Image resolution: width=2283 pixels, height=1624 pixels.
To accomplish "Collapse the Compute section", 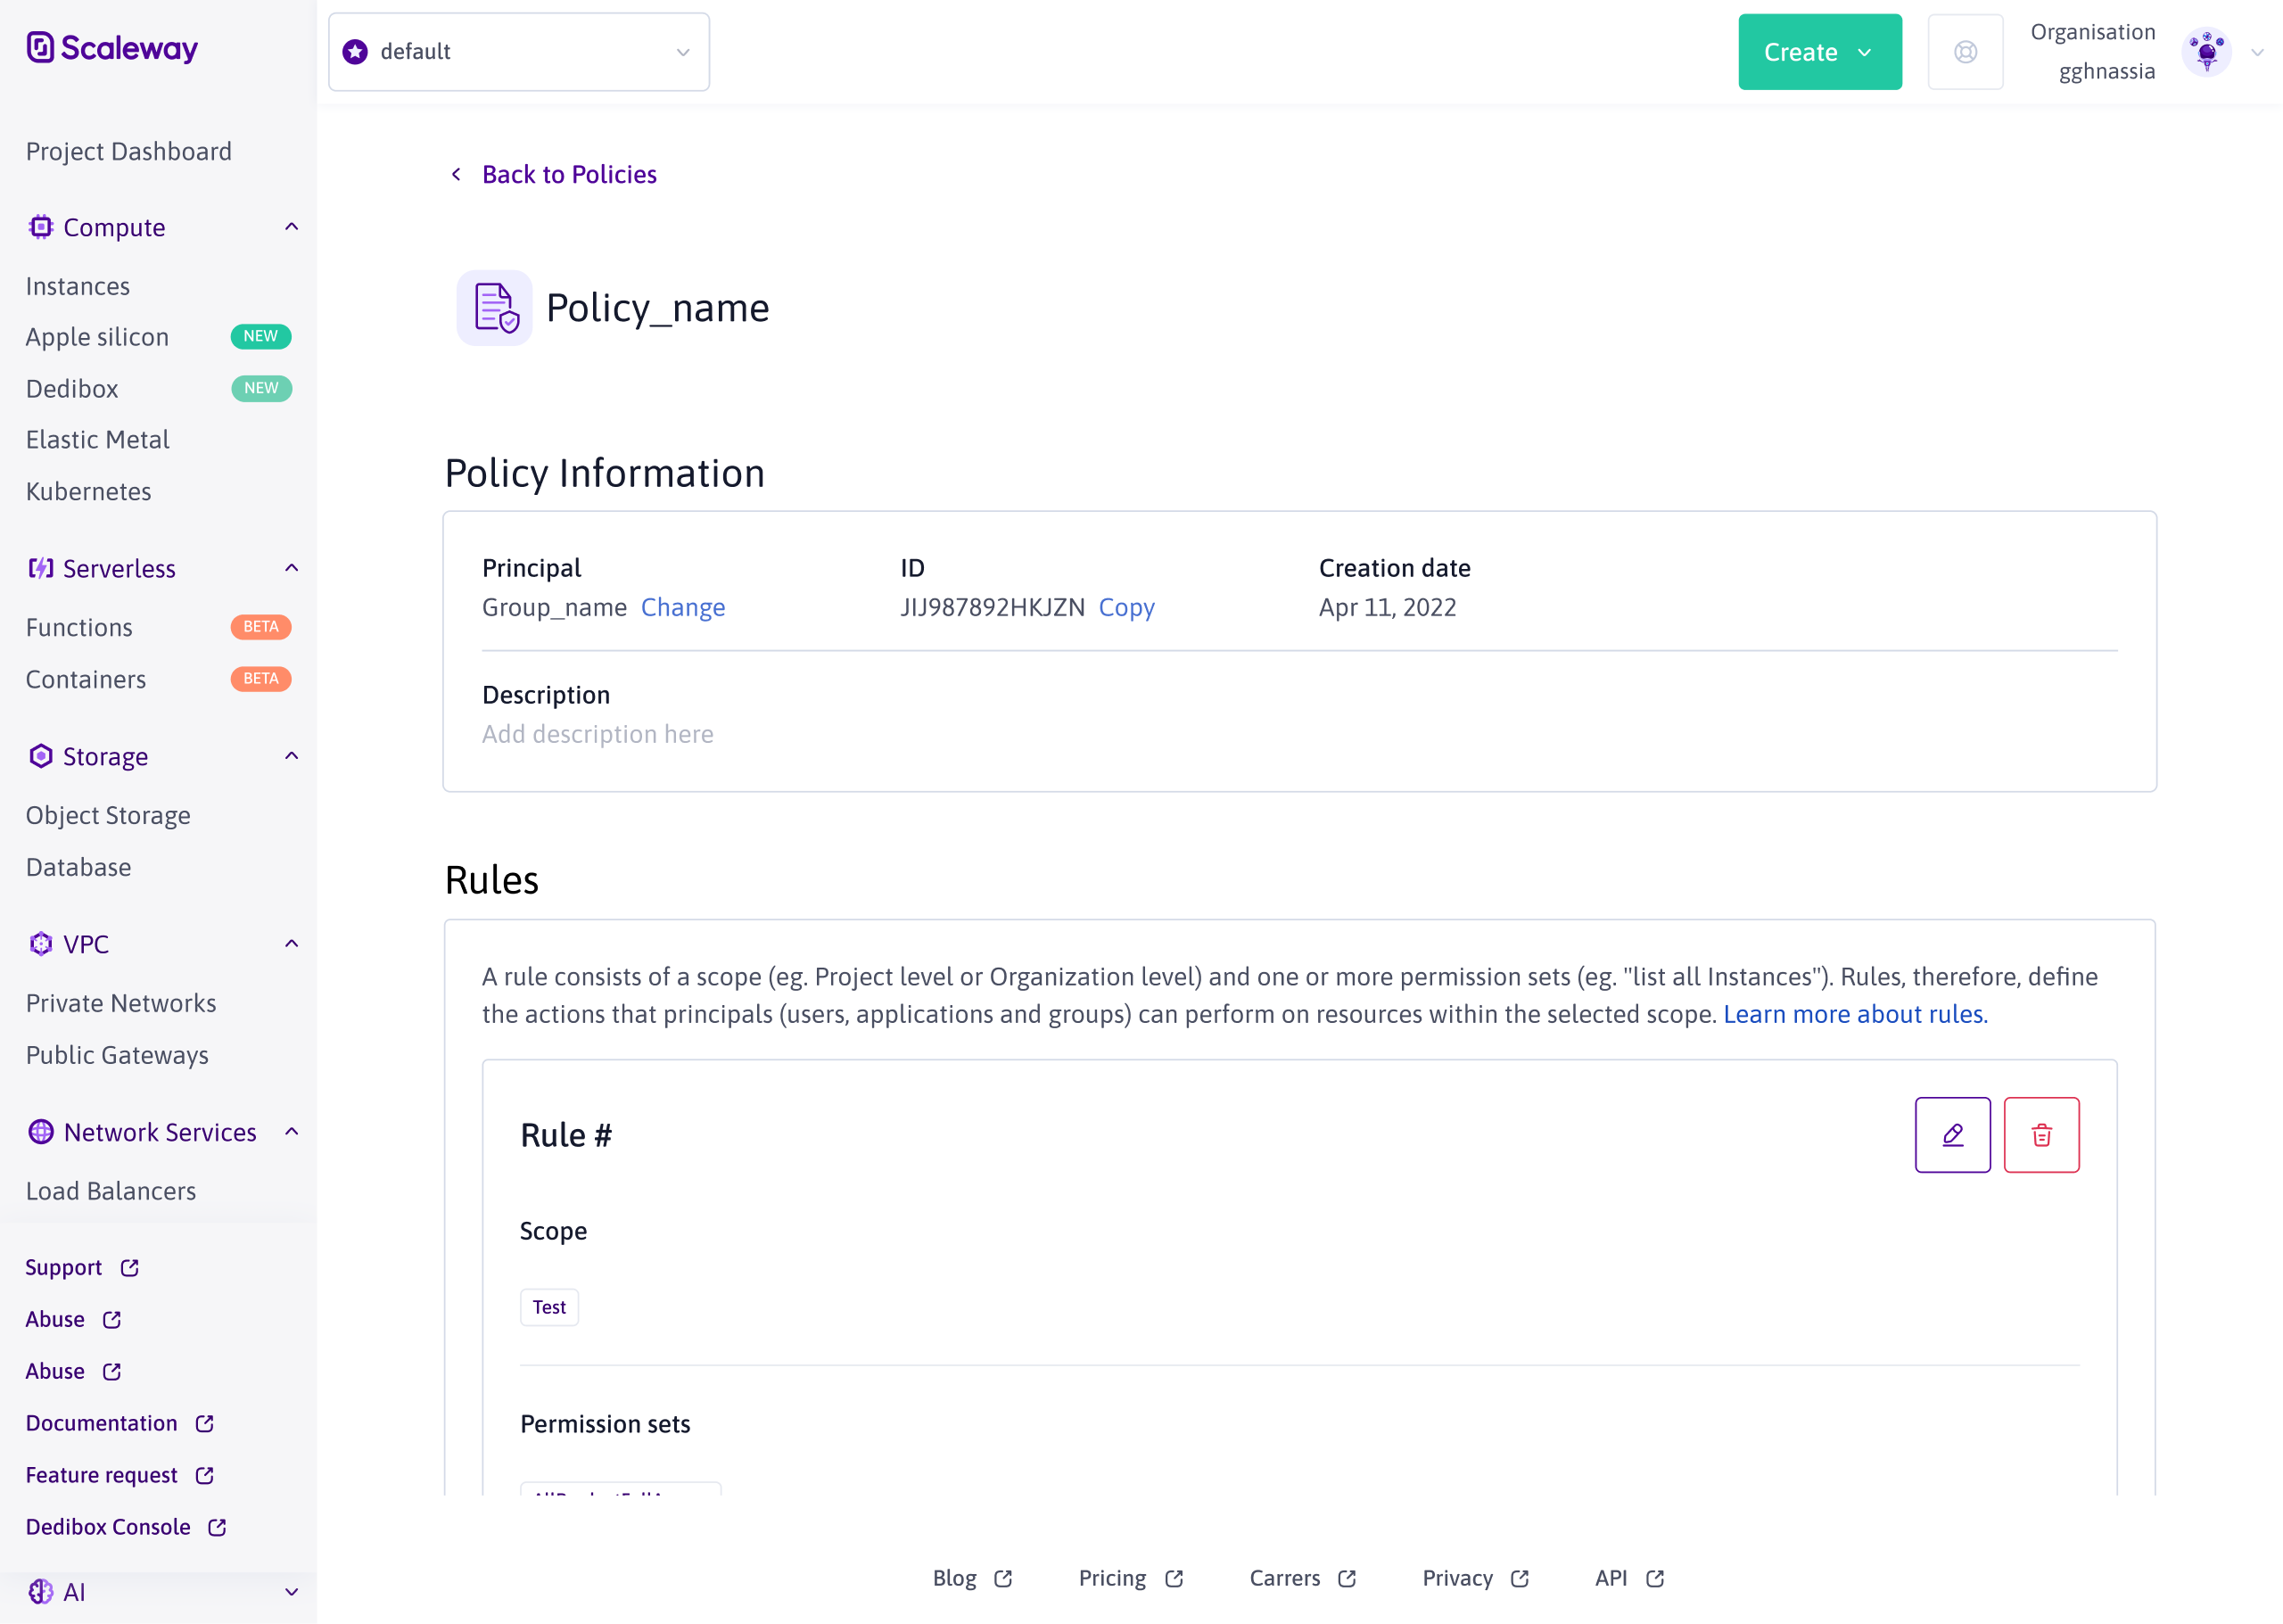I will point(291,227).
